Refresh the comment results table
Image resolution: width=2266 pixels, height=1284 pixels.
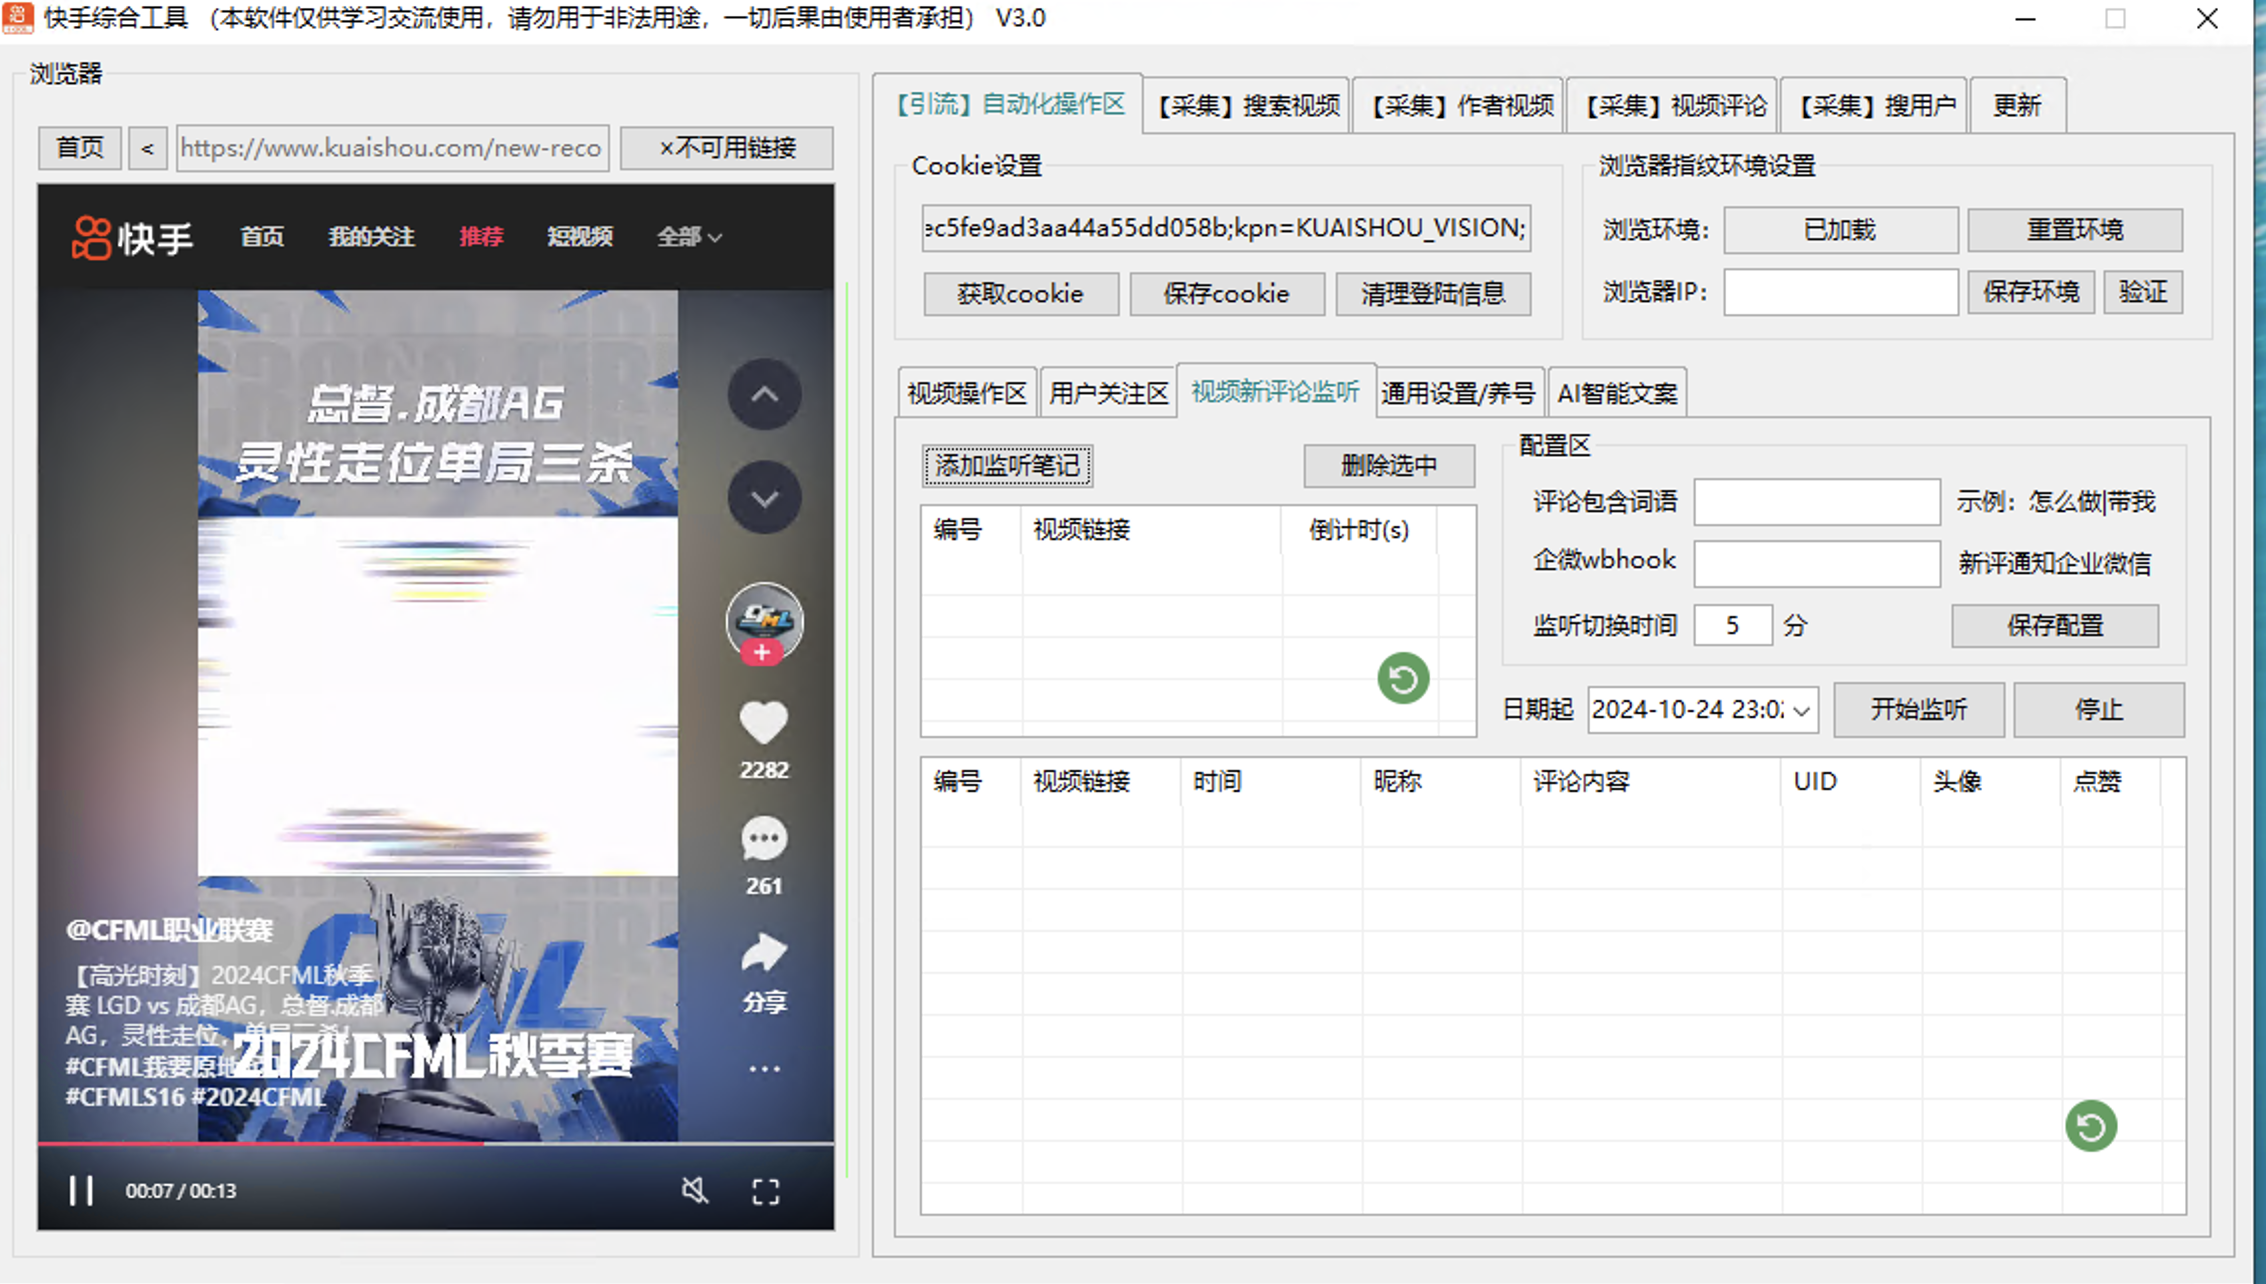tap(2091, 1125)
